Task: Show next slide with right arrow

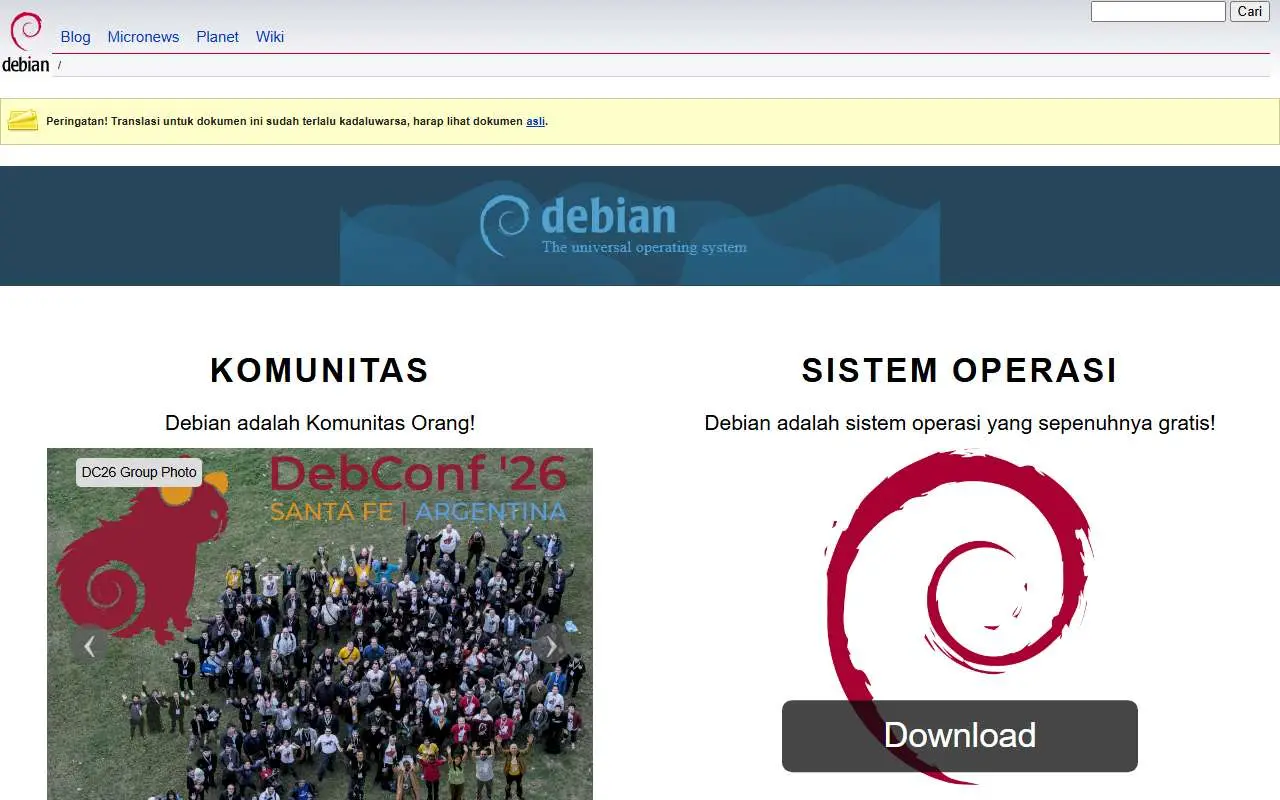Action: coord(550,646)
